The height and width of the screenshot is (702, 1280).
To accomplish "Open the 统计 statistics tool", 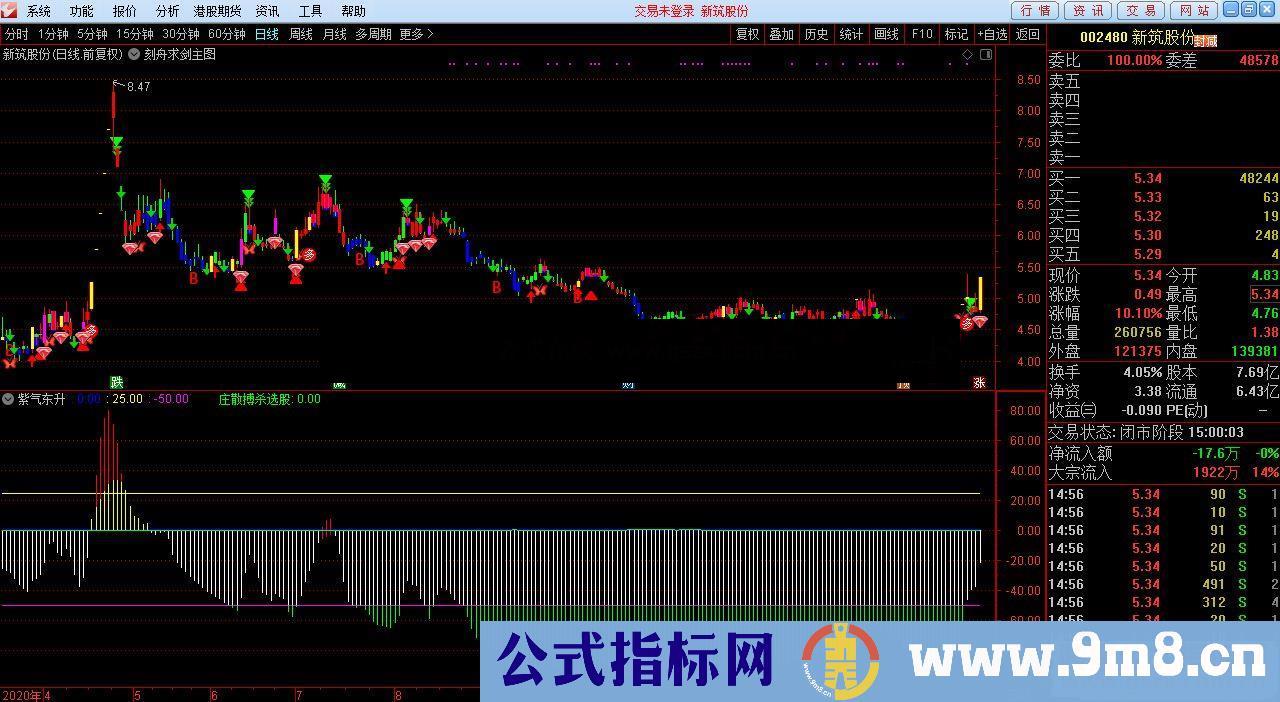I will 851,33.
